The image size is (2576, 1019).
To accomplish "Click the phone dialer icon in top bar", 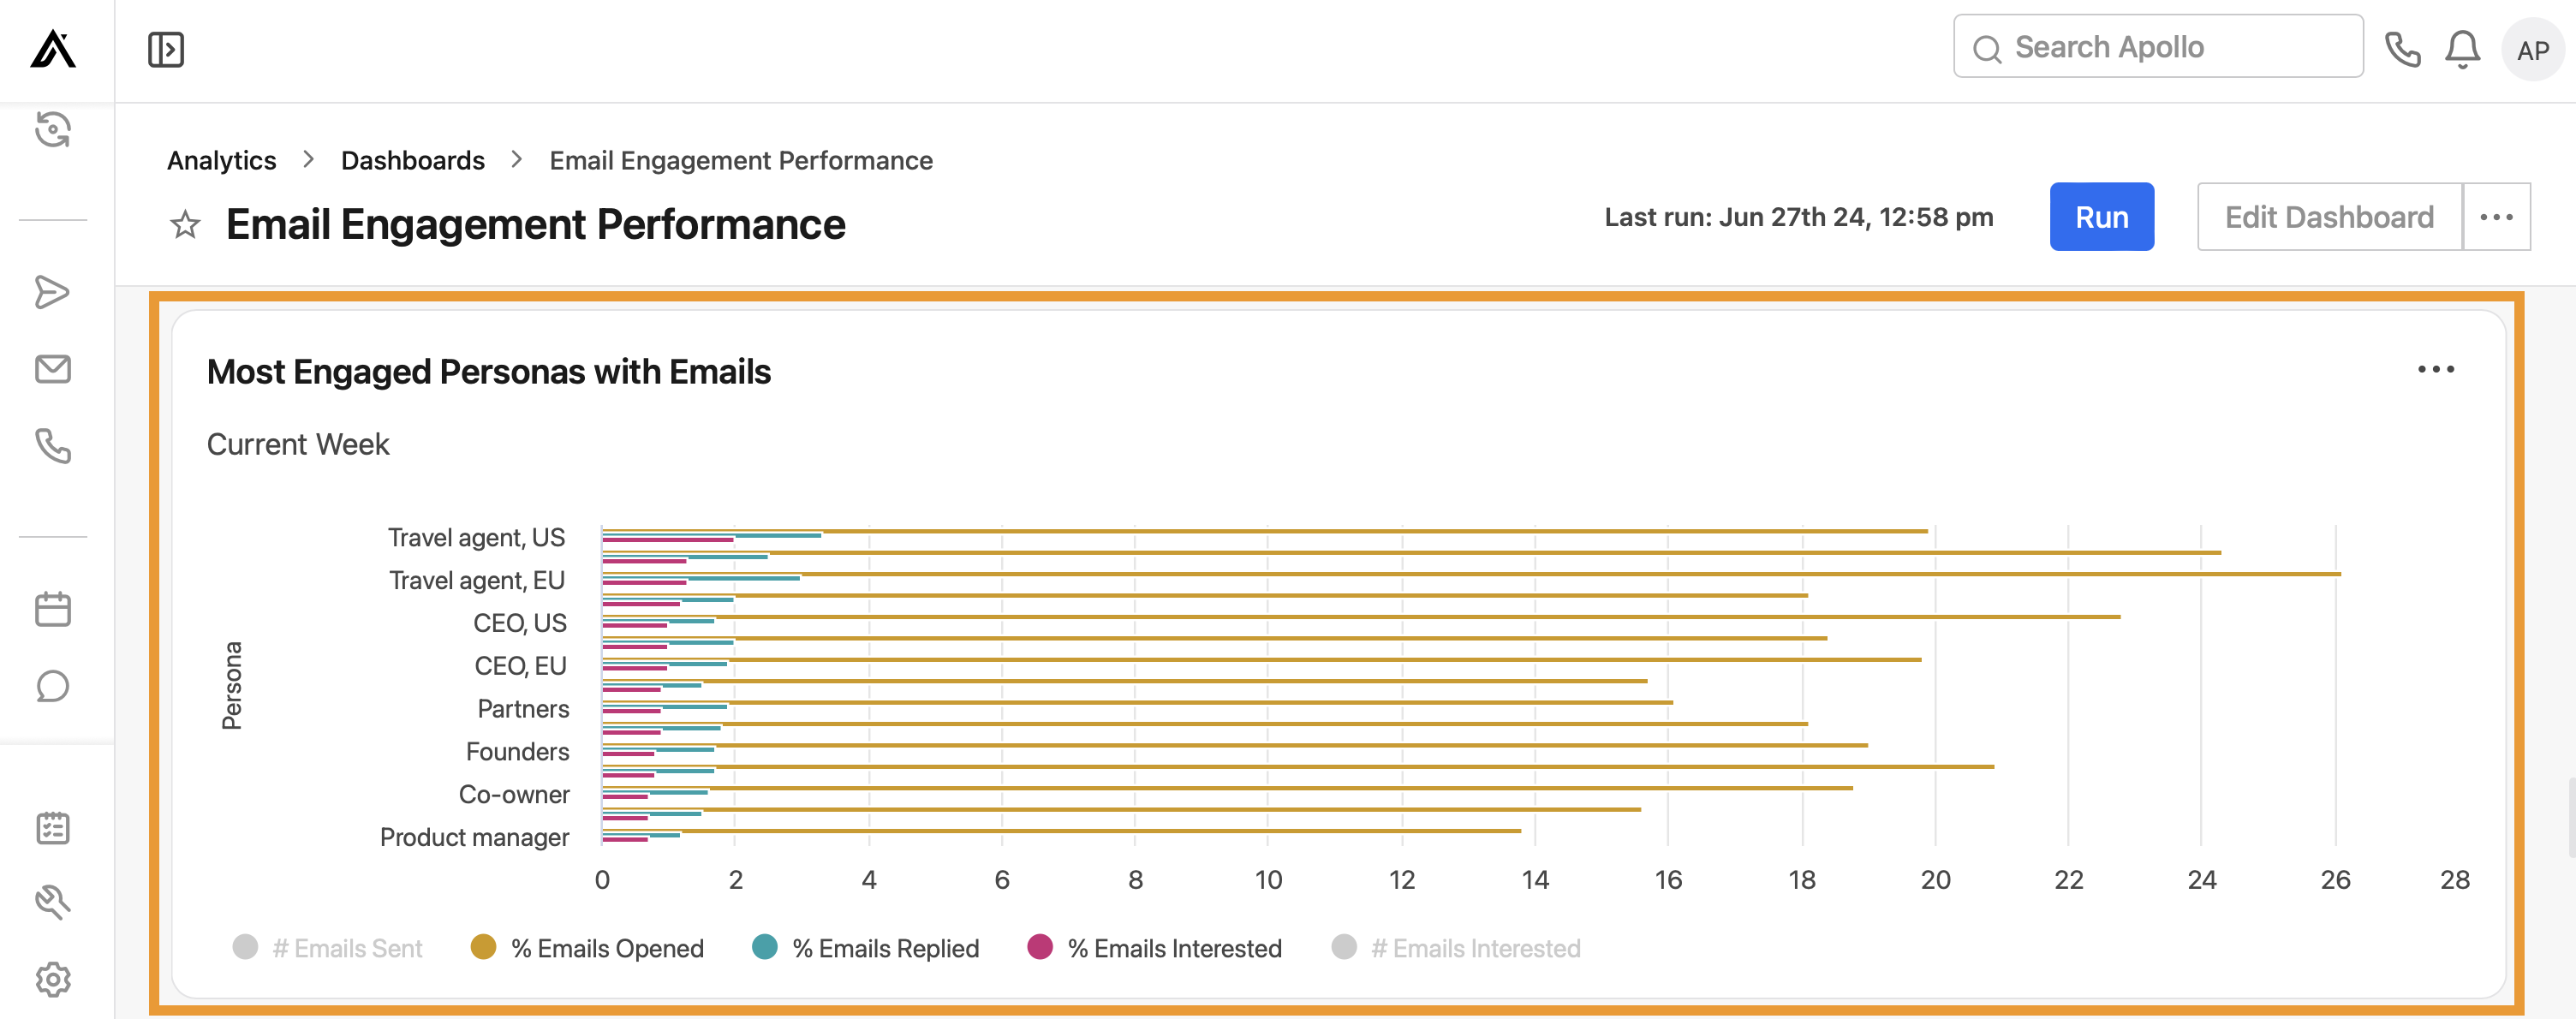I will [2402, 49].
